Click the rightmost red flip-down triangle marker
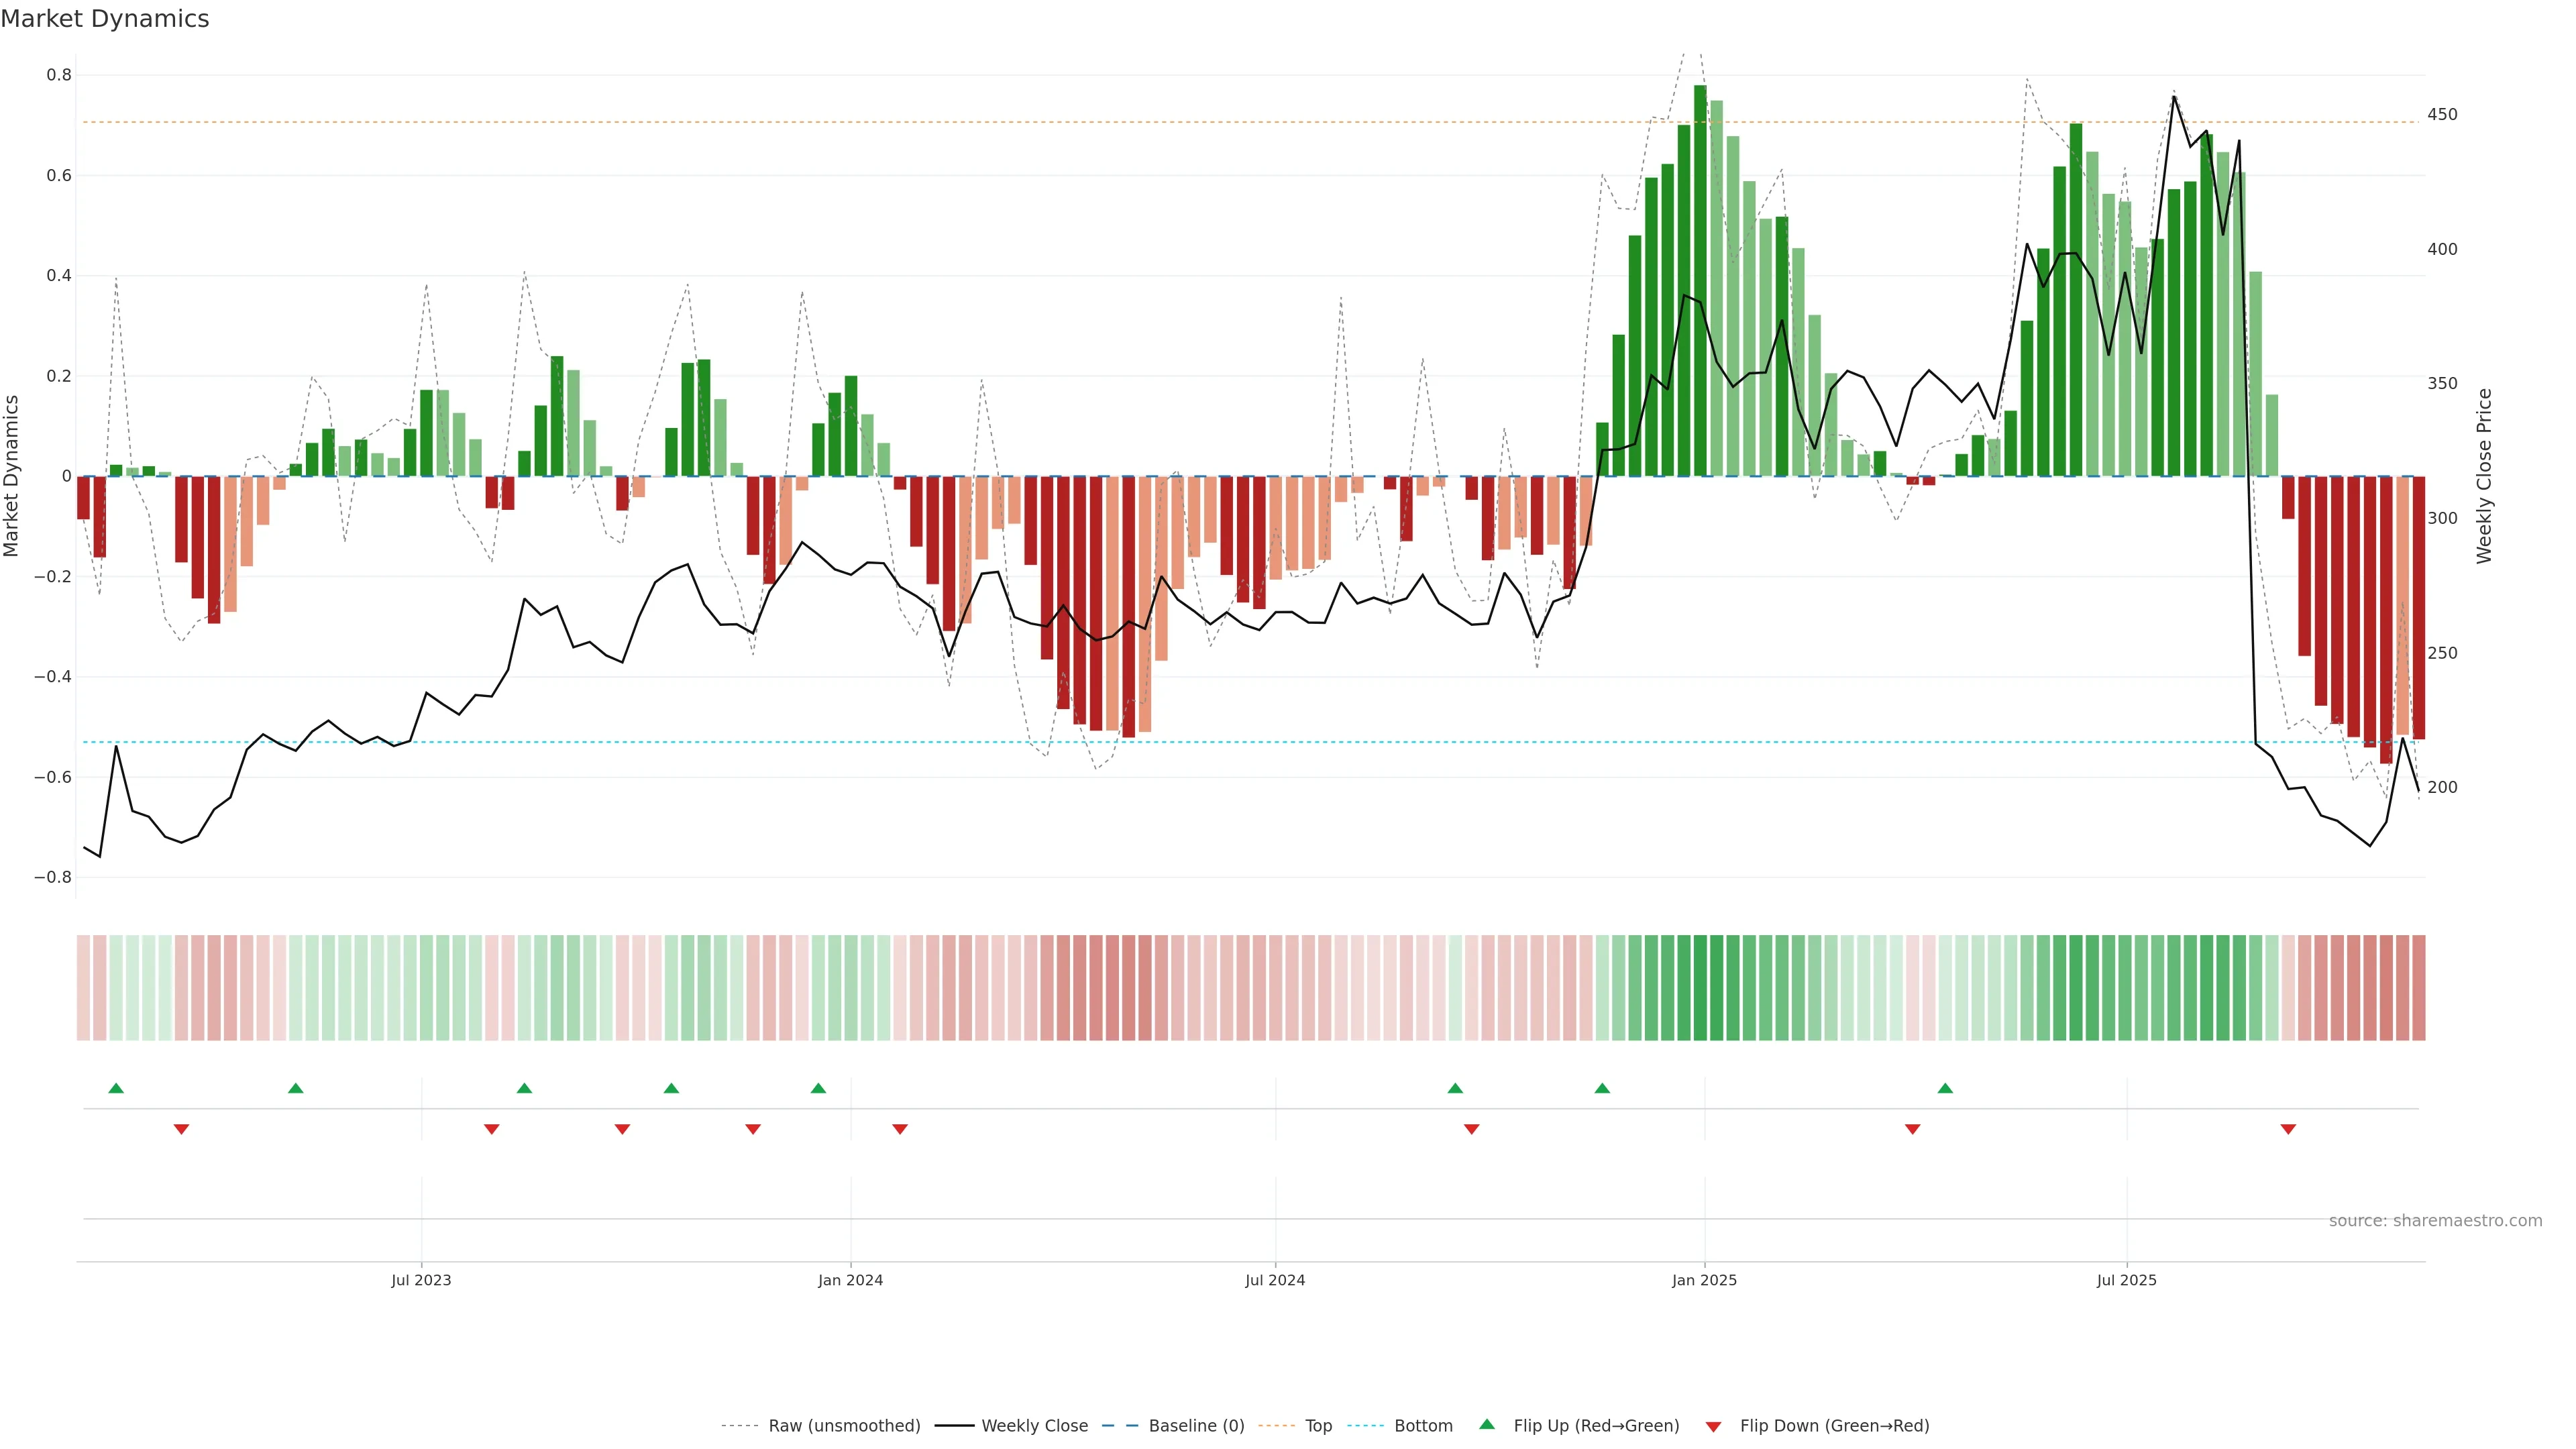 click(2288, 1129)
